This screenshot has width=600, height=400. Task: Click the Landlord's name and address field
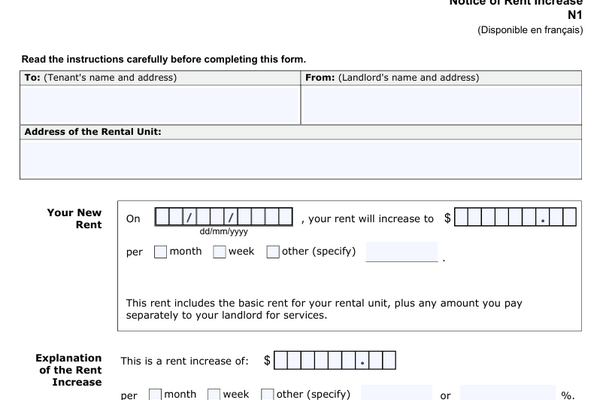point(441,104)
